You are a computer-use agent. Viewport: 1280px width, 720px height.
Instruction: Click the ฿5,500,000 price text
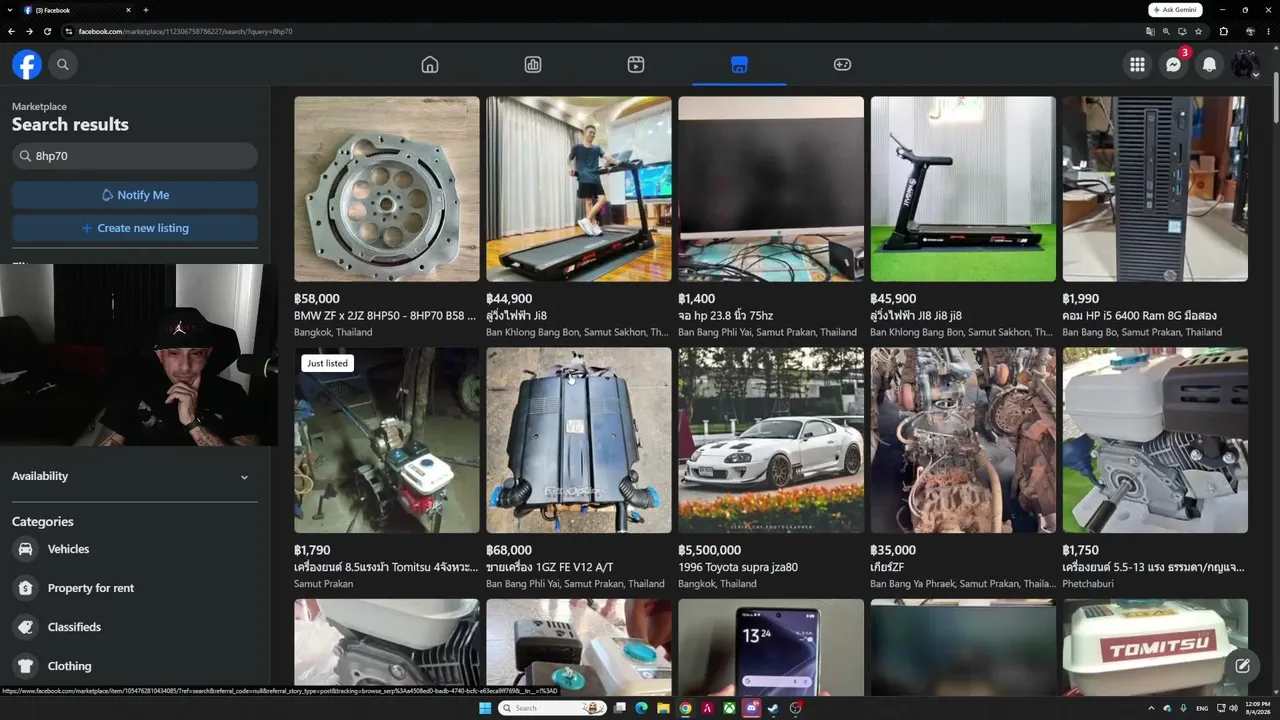(x=710, y=550)
